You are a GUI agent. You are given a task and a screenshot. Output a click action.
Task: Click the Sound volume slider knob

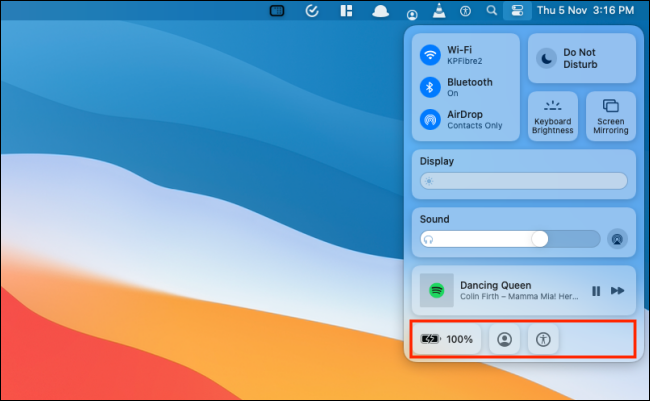(x=540, y=239)
